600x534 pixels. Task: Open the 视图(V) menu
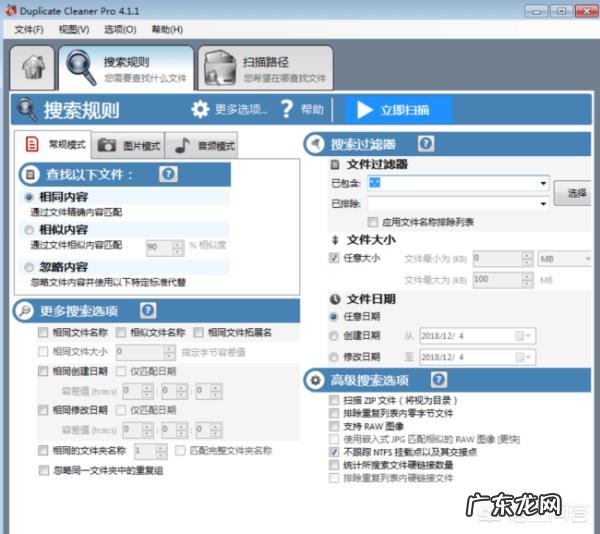pyautogui.click(x=74, y=29)
